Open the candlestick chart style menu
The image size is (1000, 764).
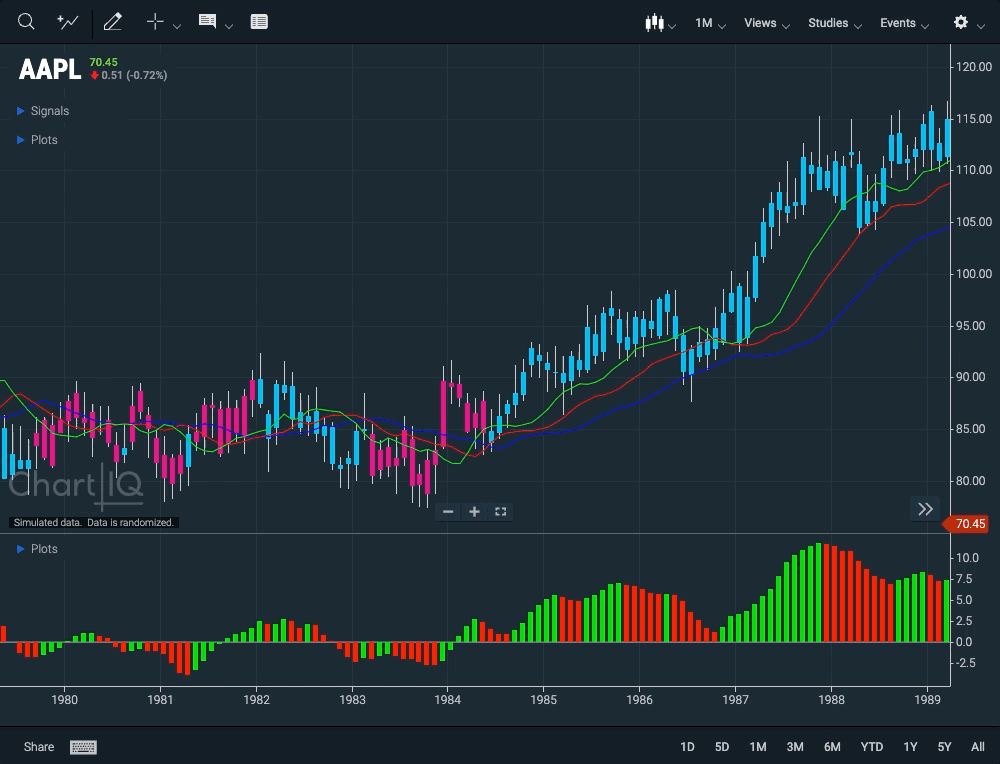pos(659,24)
